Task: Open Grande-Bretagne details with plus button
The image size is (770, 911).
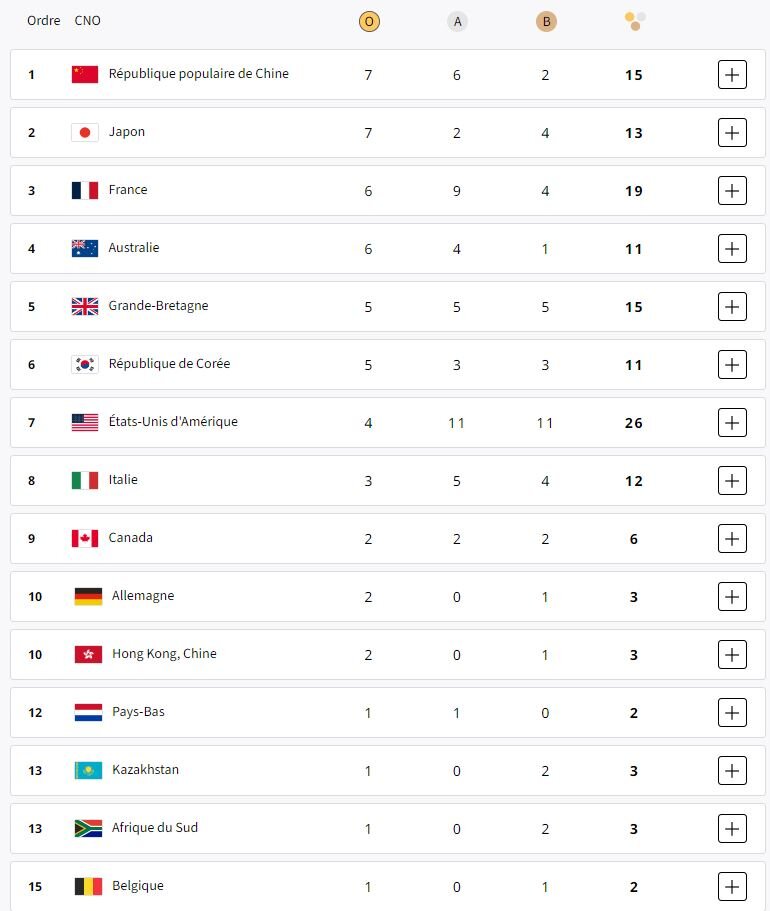Action: coord(732,306)
